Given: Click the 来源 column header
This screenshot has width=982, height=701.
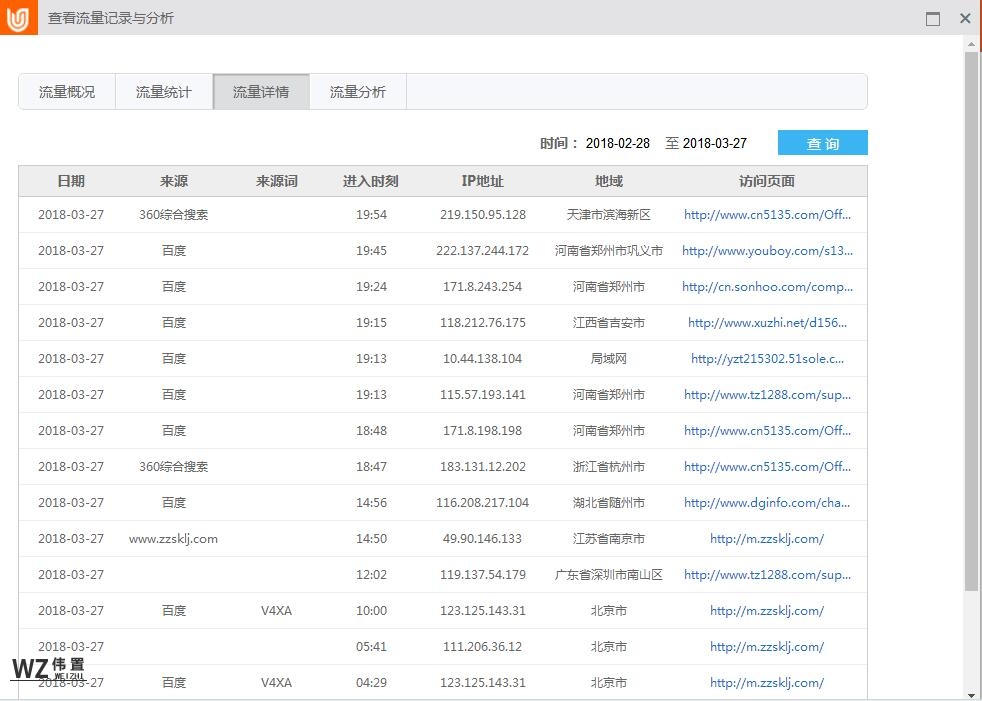Looking at the screenshot, I should (x=174, y=181).
